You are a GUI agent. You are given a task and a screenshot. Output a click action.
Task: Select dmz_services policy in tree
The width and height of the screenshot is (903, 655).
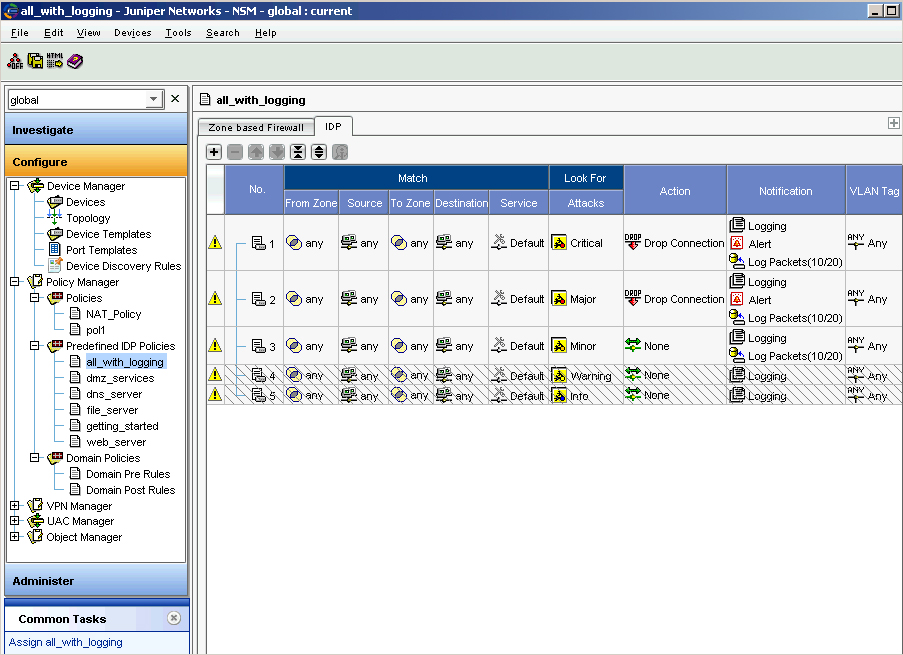coord(120,378)
